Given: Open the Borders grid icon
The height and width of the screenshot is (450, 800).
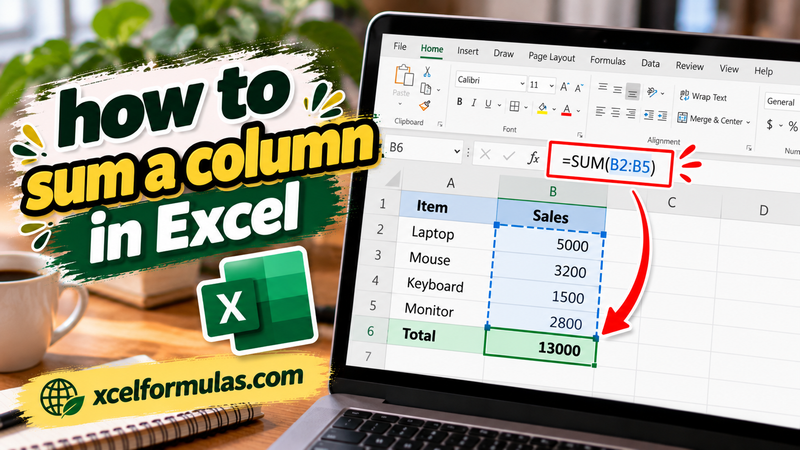Looking at the screenshot, I should tap(514, 106).
